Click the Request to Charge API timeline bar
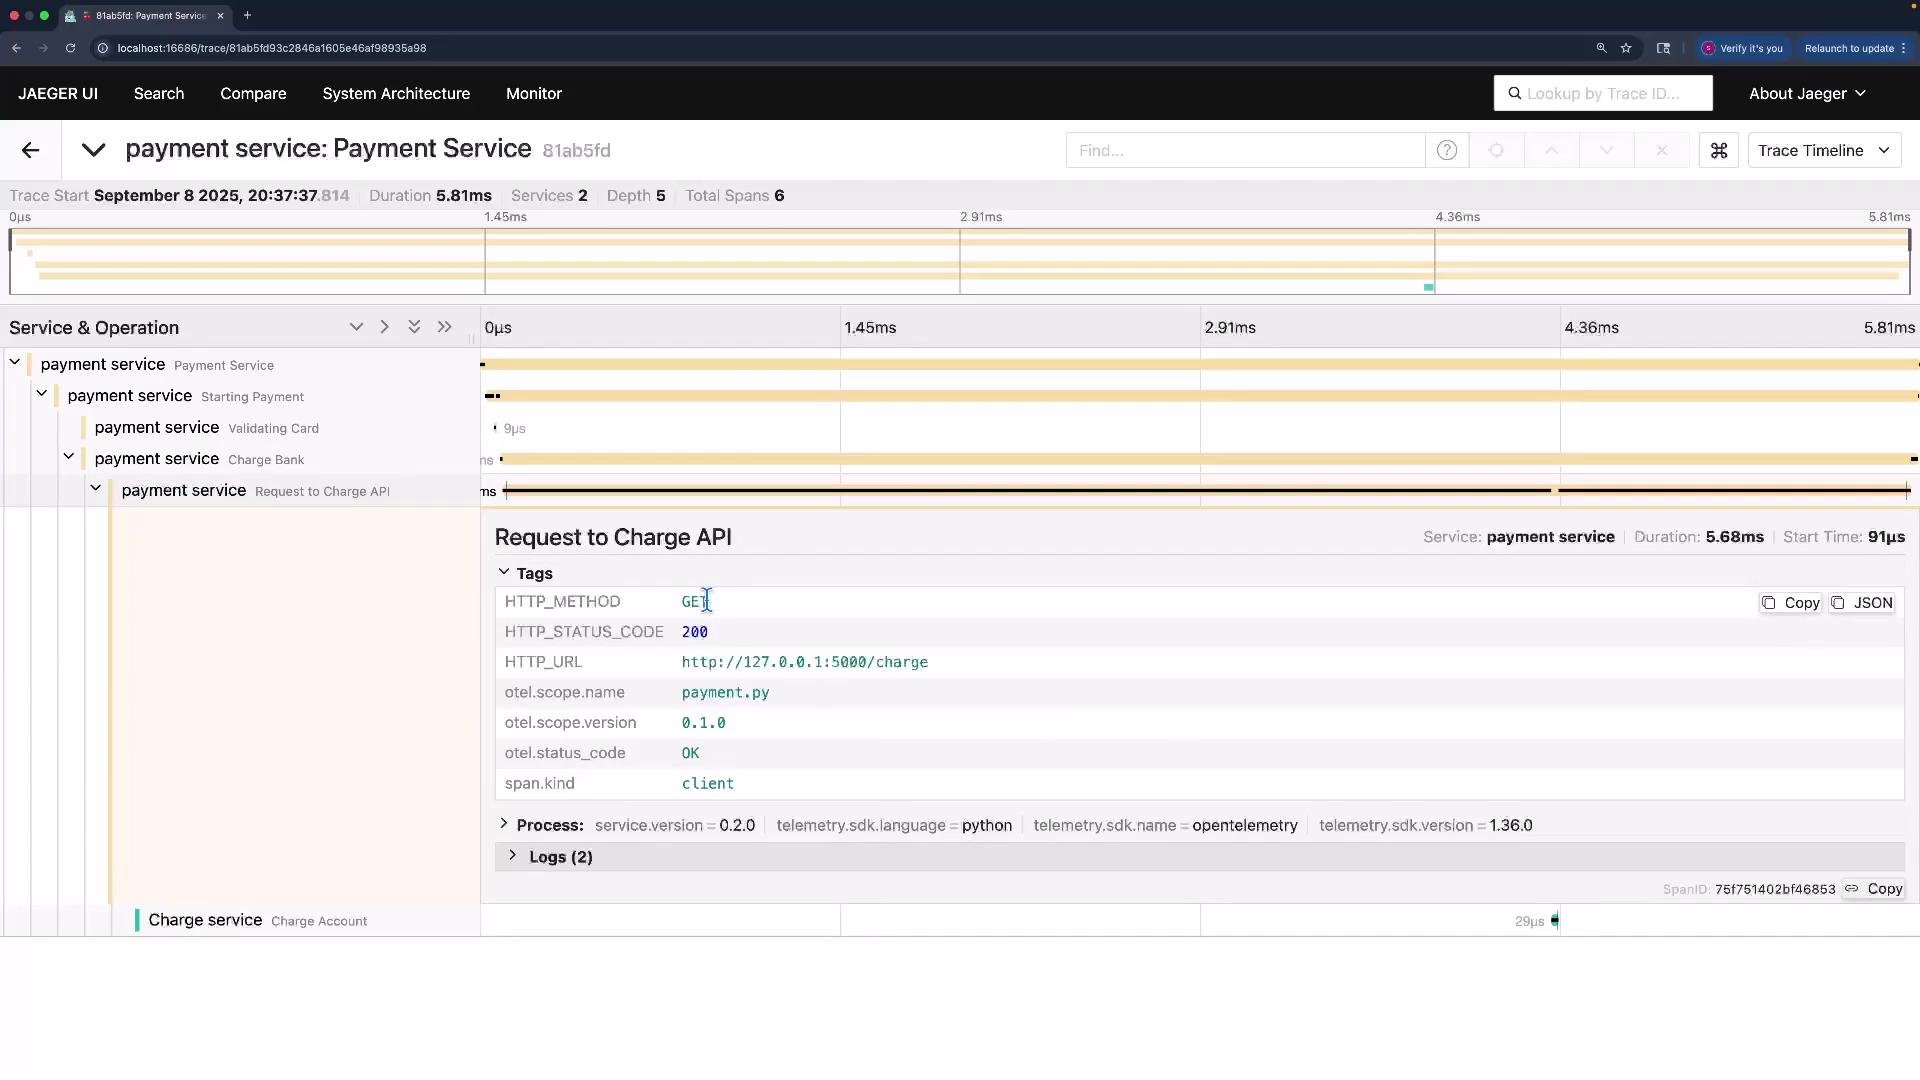Viewport: 1920px width, 1080px height. point(1207,491)
